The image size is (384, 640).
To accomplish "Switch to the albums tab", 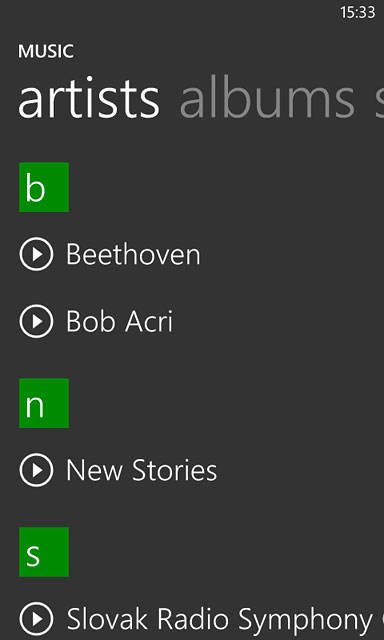I will 267,98.
